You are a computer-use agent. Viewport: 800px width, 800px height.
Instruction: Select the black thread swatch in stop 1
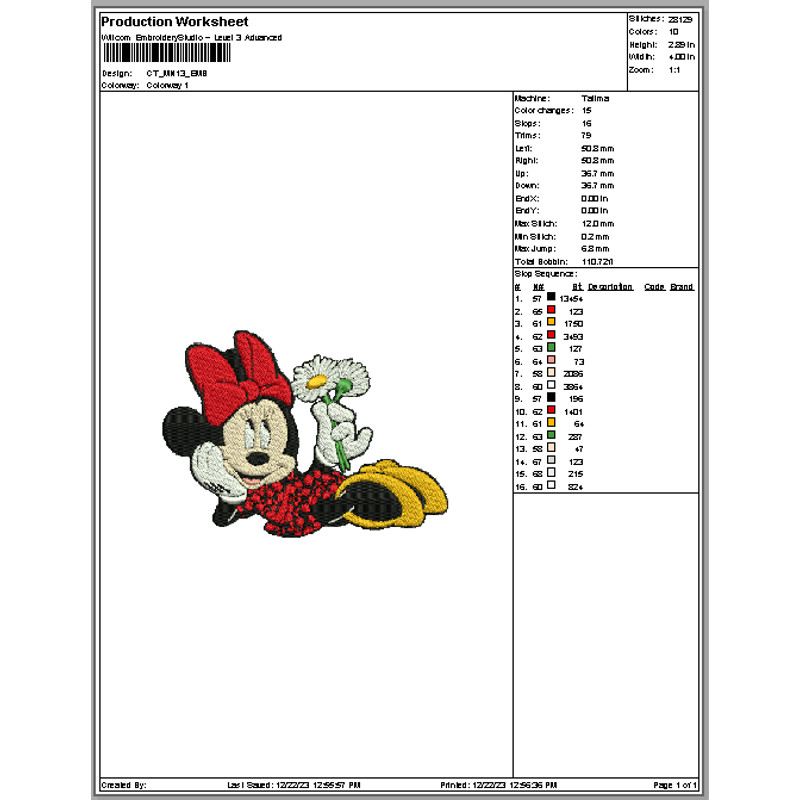(550, 296)
